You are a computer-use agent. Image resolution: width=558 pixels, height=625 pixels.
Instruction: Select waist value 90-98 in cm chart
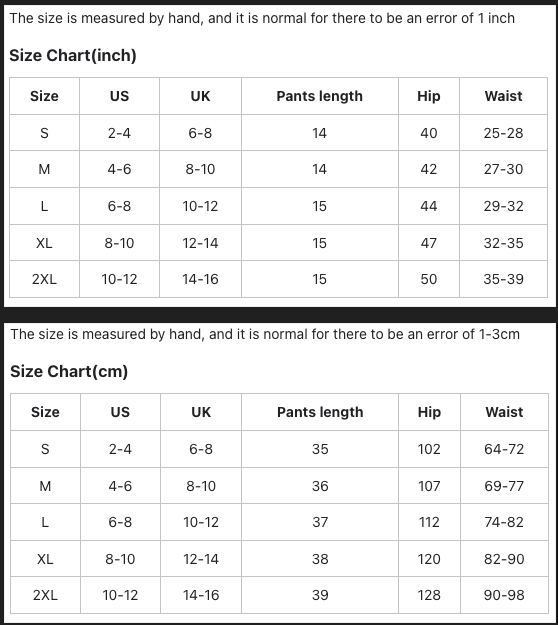coord(504,595)
